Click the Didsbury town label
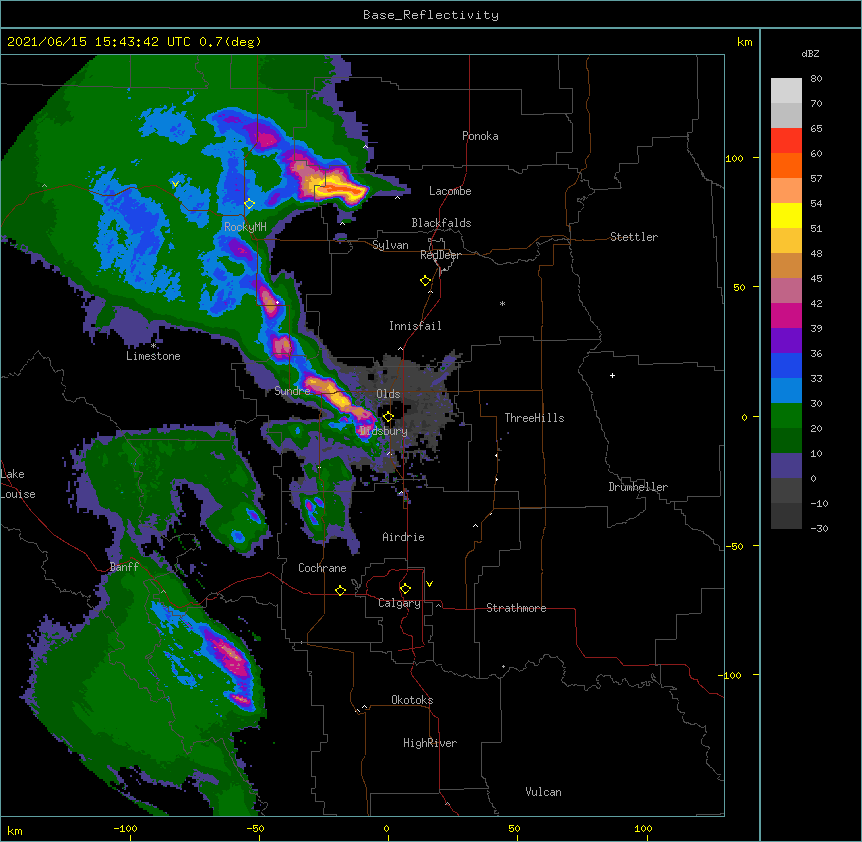 point(384,431)
